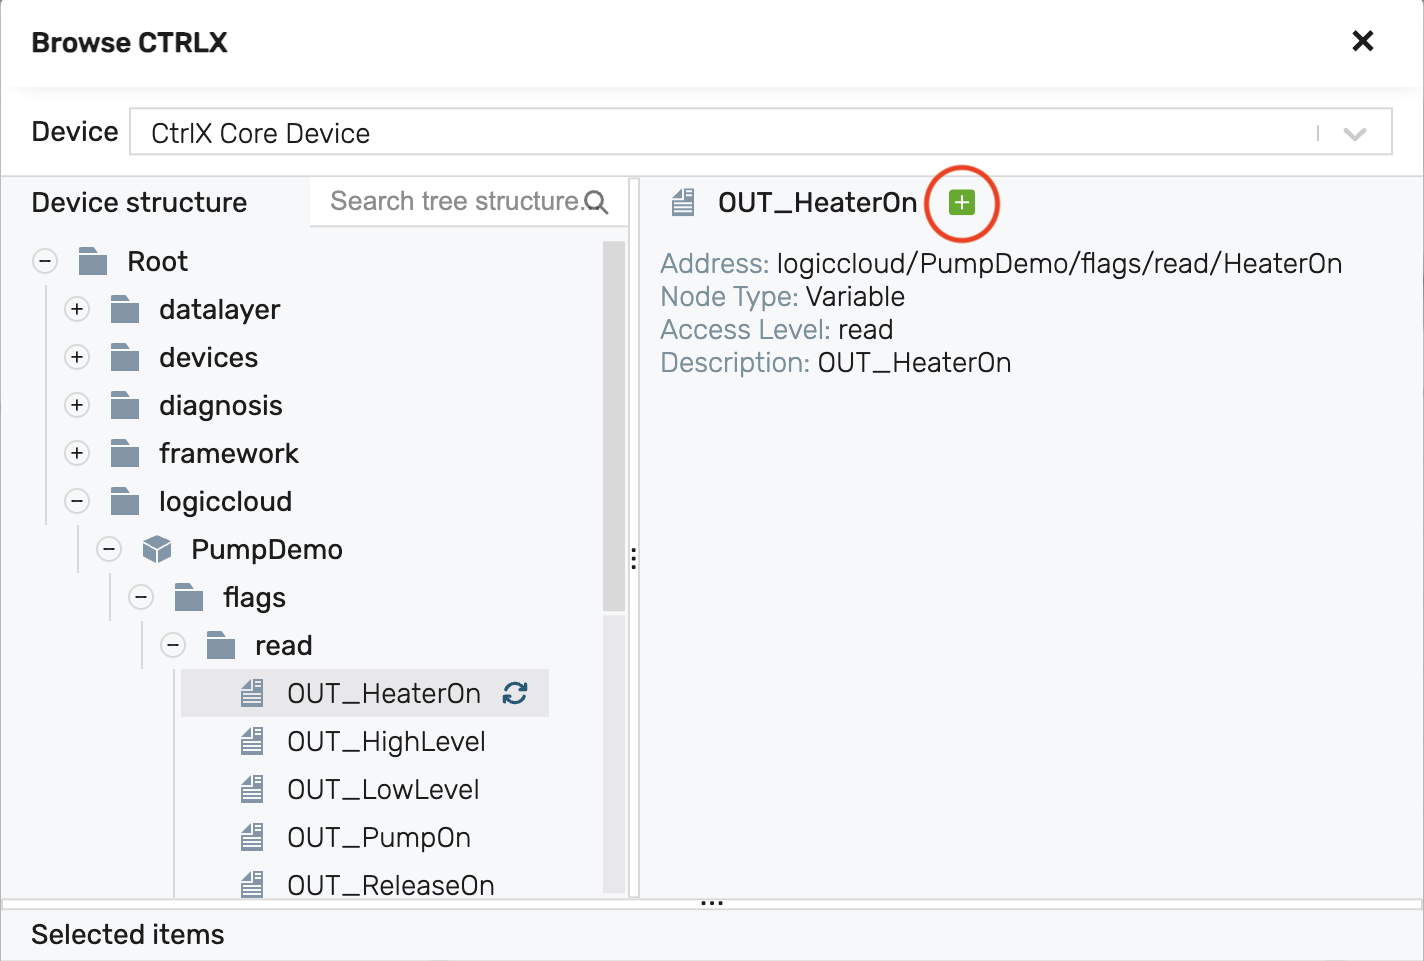Collapse the flags folder node

pyautogui.click(x=141, y=597)
